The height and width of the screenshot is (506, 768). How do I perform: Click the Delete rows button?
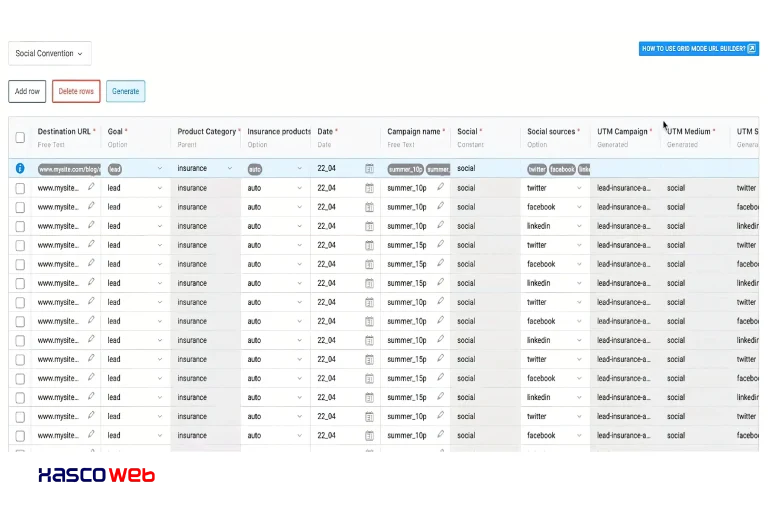click(x=76, y=91)
